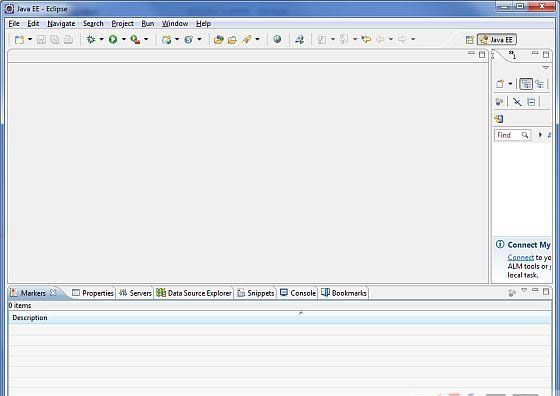Expand the arrow next to Find field
Screen dimensions: 560x396
540,135
